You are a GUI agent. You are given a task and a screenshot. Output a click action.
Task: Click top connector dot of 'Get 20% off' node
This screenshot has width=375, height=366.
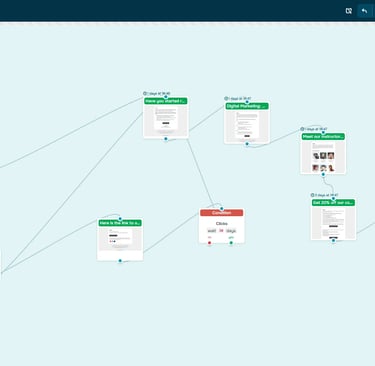pyautogui.click(x=333, y=198)
